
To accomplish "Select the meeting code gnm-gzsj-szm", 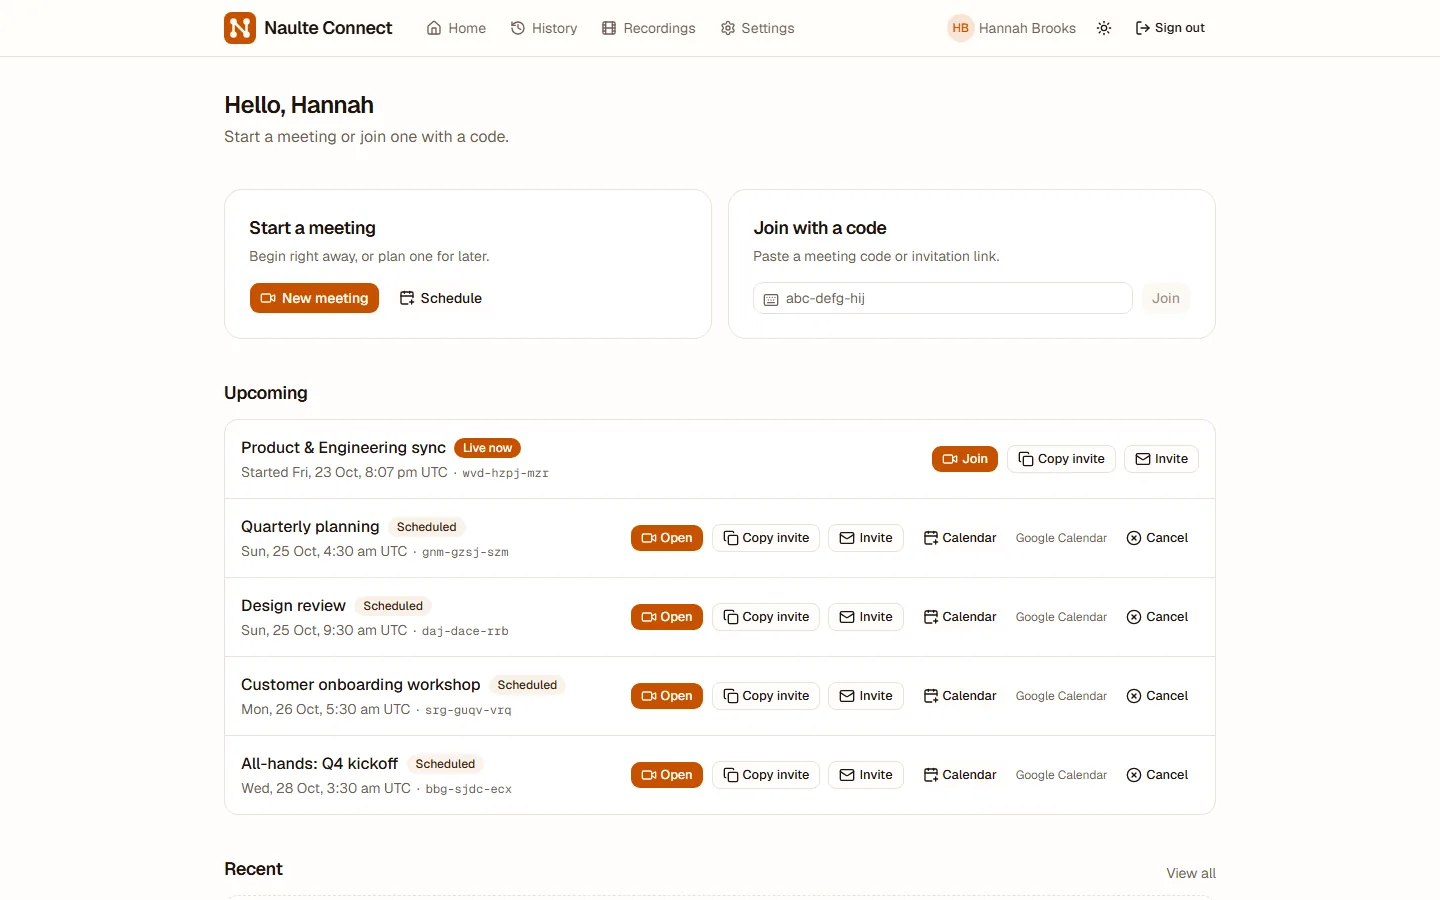I will point(465,552).
